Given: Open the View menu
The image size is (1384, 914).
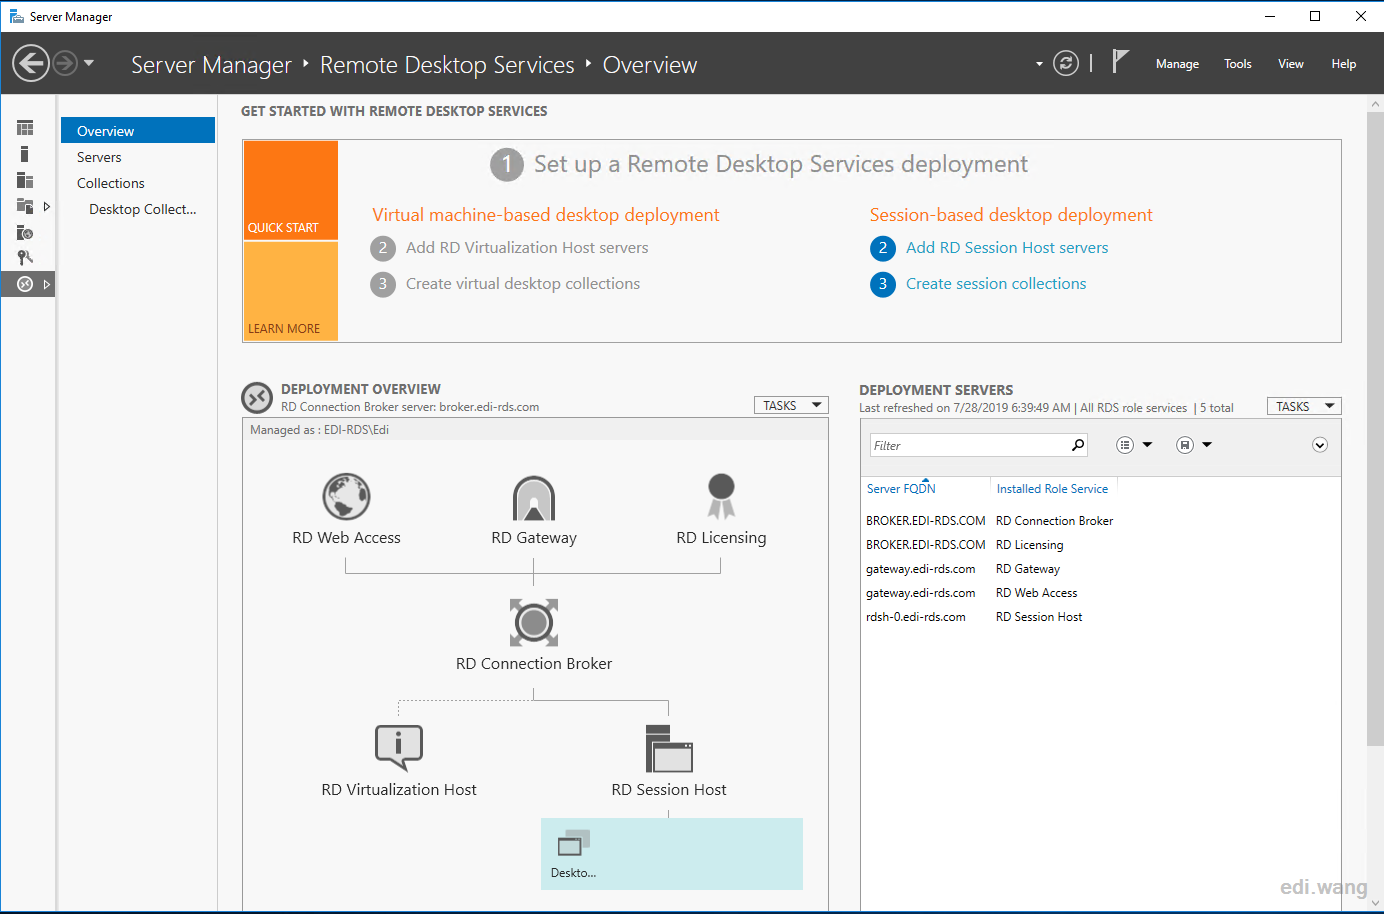Looking at the screenshot, I should point(1291,64).
